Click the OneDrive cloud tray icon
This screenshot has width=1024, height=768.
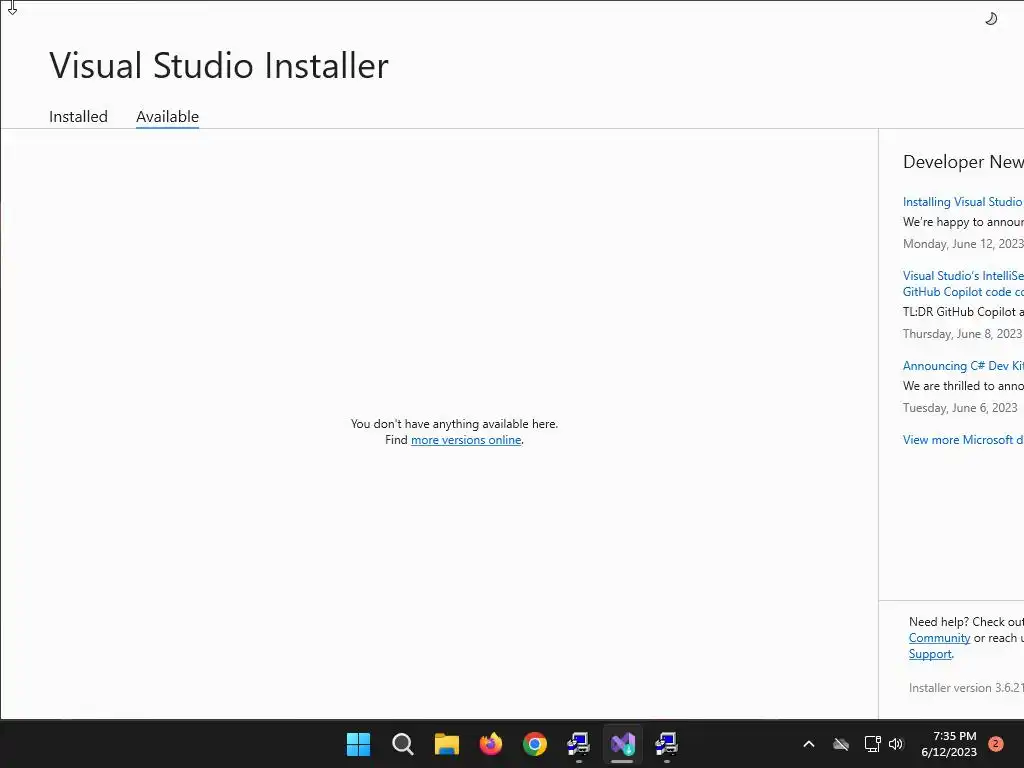coord(841,744)
